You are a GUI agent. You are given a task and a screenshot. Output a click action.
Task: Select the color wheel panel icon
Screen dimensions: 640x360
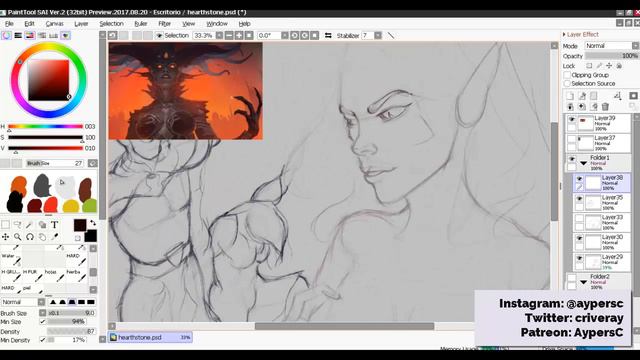[x=6, y=36]
